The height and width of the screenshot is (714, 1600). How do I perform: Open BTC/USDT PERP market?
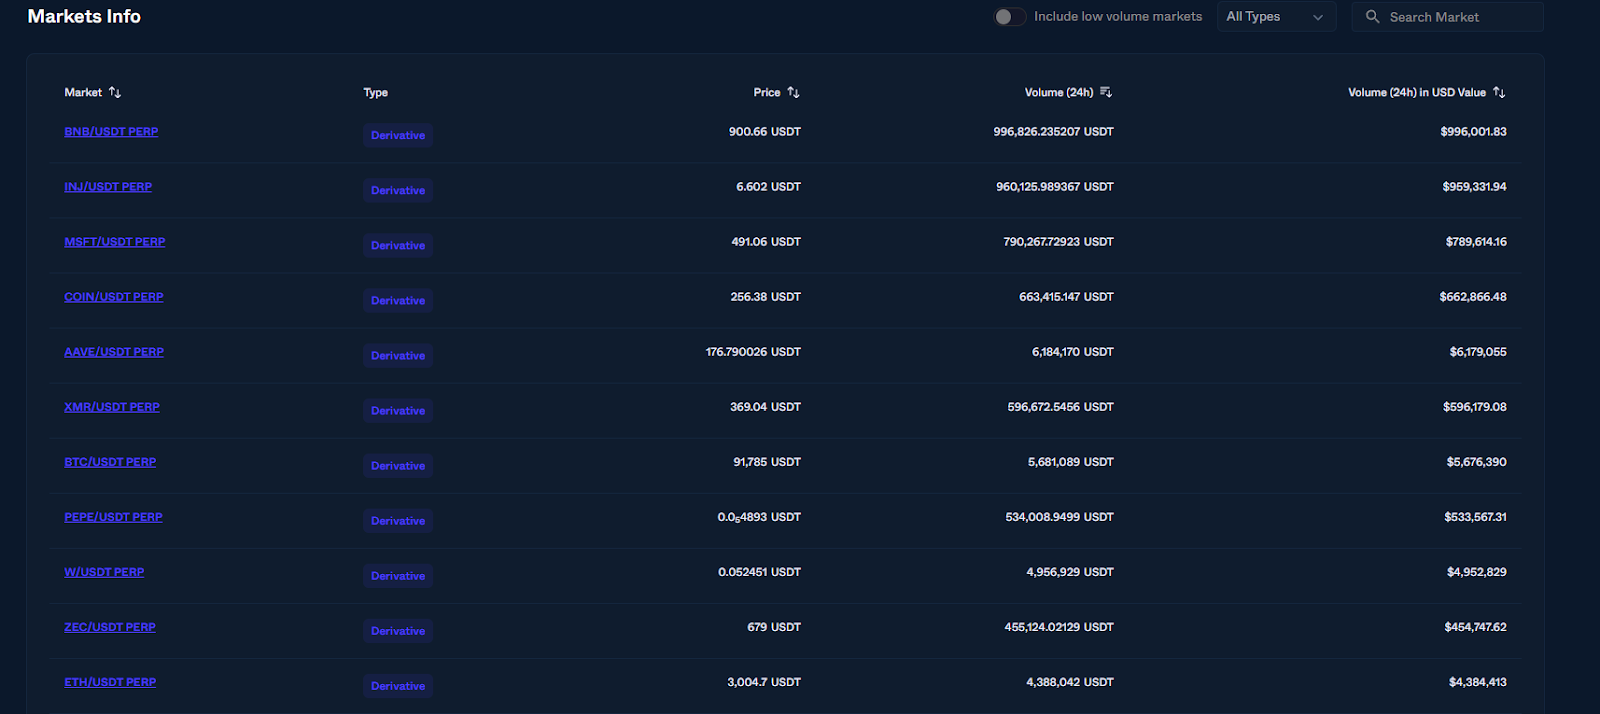point(110,462)
